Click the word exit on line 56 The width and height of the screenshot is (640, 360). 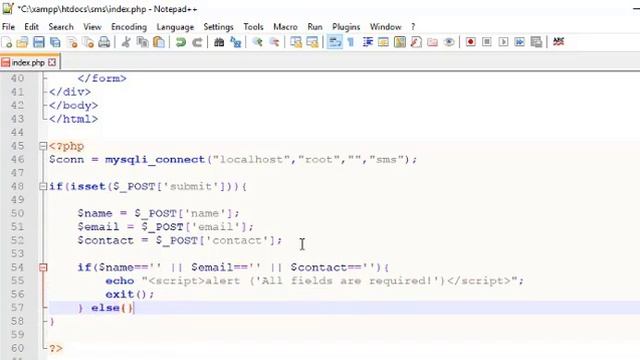[x=120, y=294]
